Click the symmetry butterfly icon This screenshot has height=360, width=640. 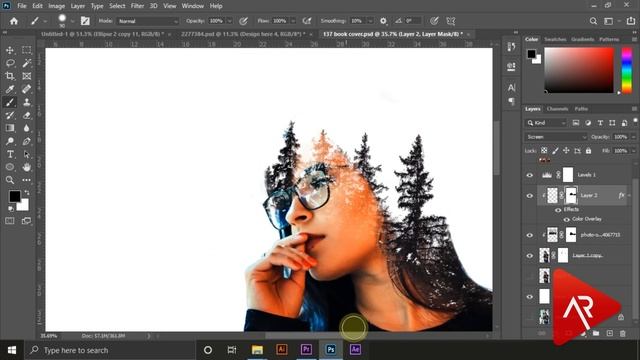[x=451, y=21]
